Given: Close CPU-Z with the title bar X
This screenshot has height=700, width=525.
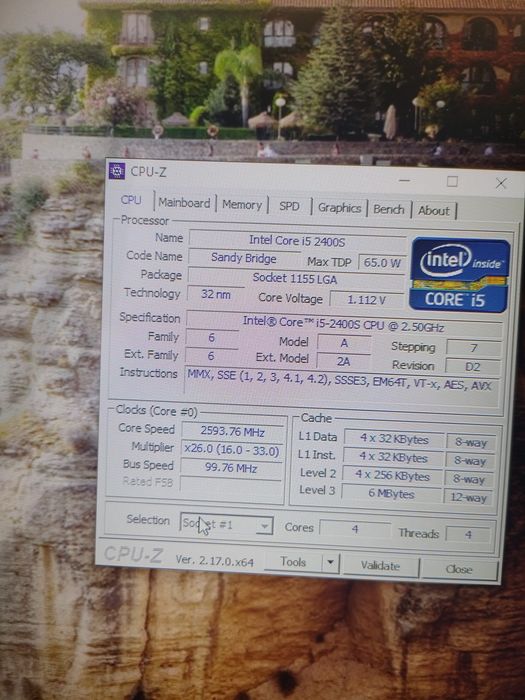Looking at the screenshot, I should pos(500,183).
